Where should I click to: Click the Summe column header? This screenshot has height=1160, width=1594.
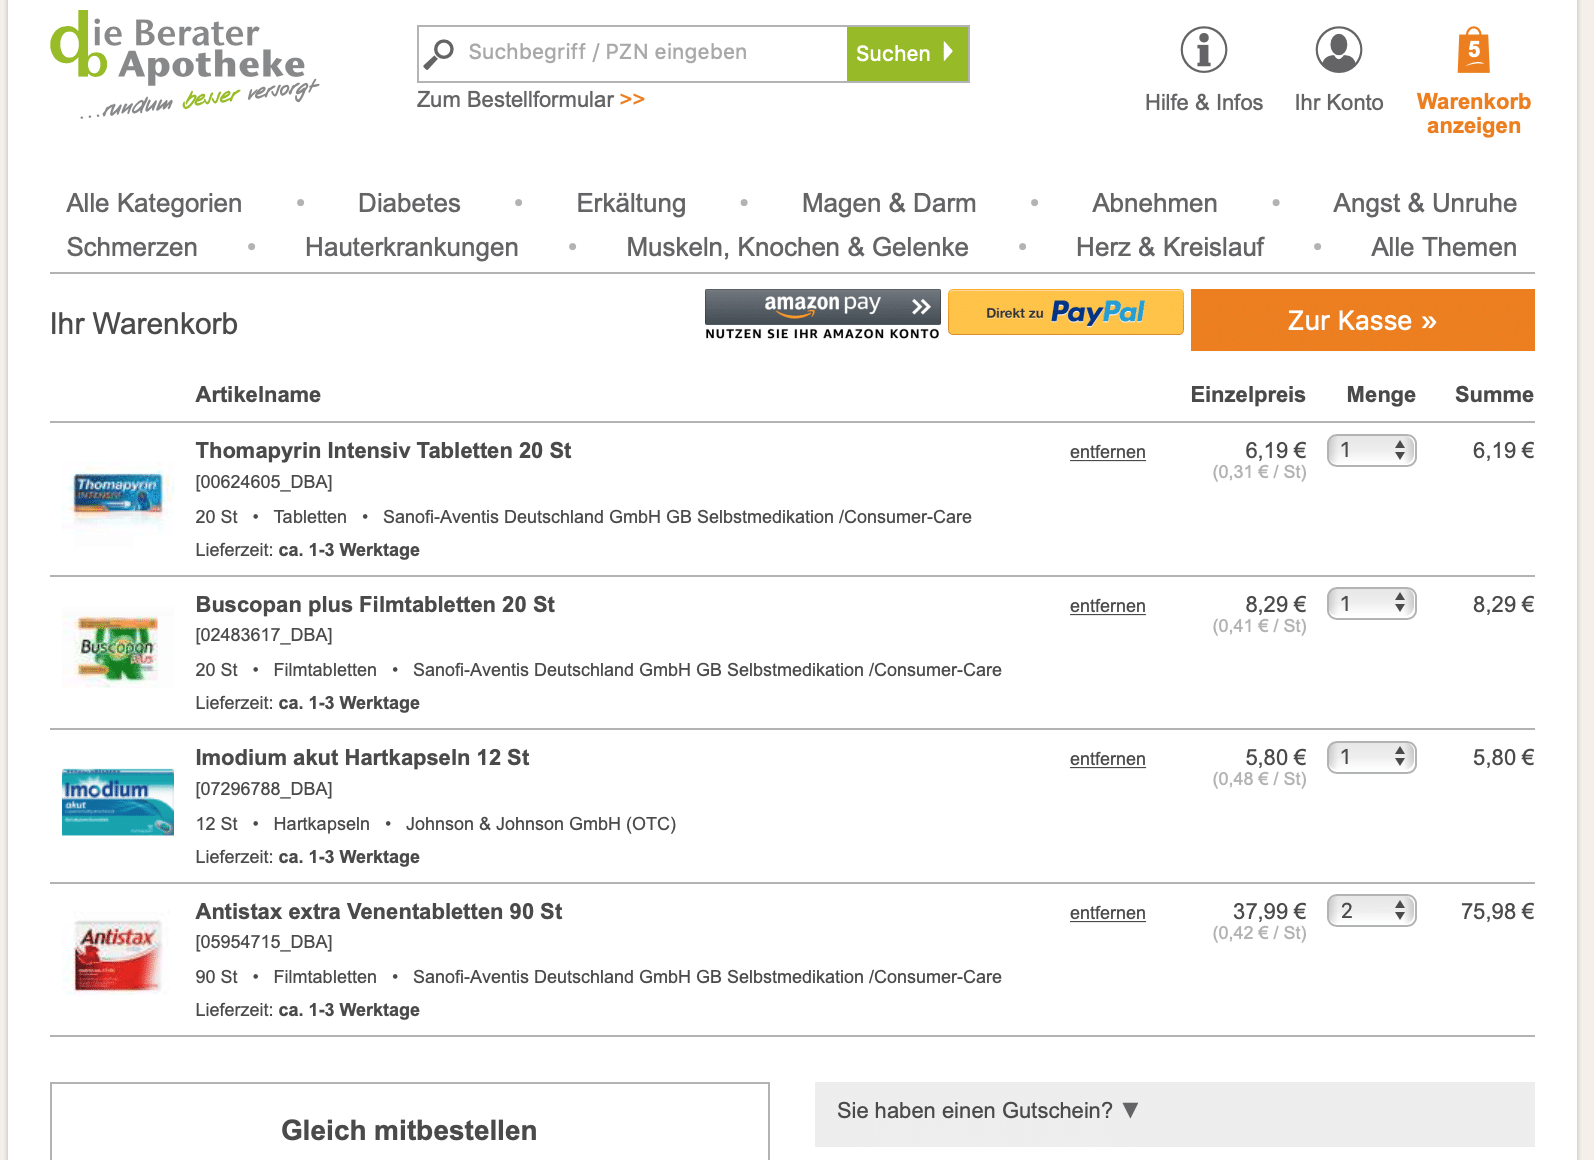[x=1494, y=395]
